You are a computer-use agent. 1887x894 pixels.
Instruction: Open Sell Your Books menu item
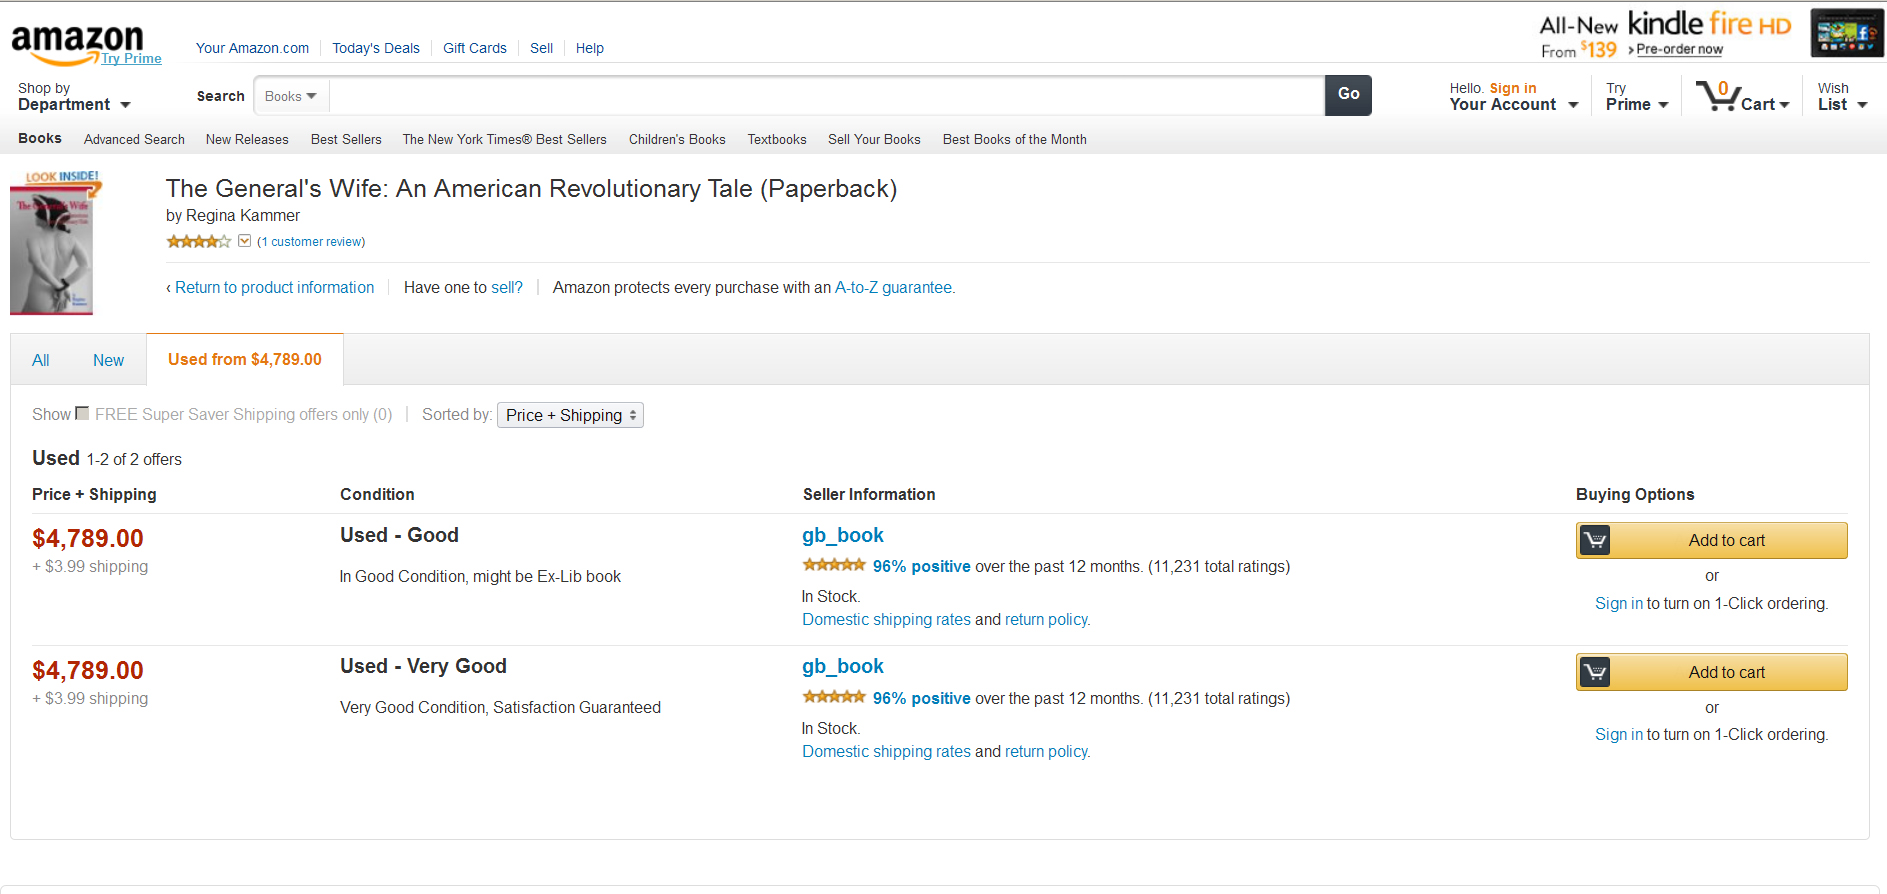tap(874, 139)
